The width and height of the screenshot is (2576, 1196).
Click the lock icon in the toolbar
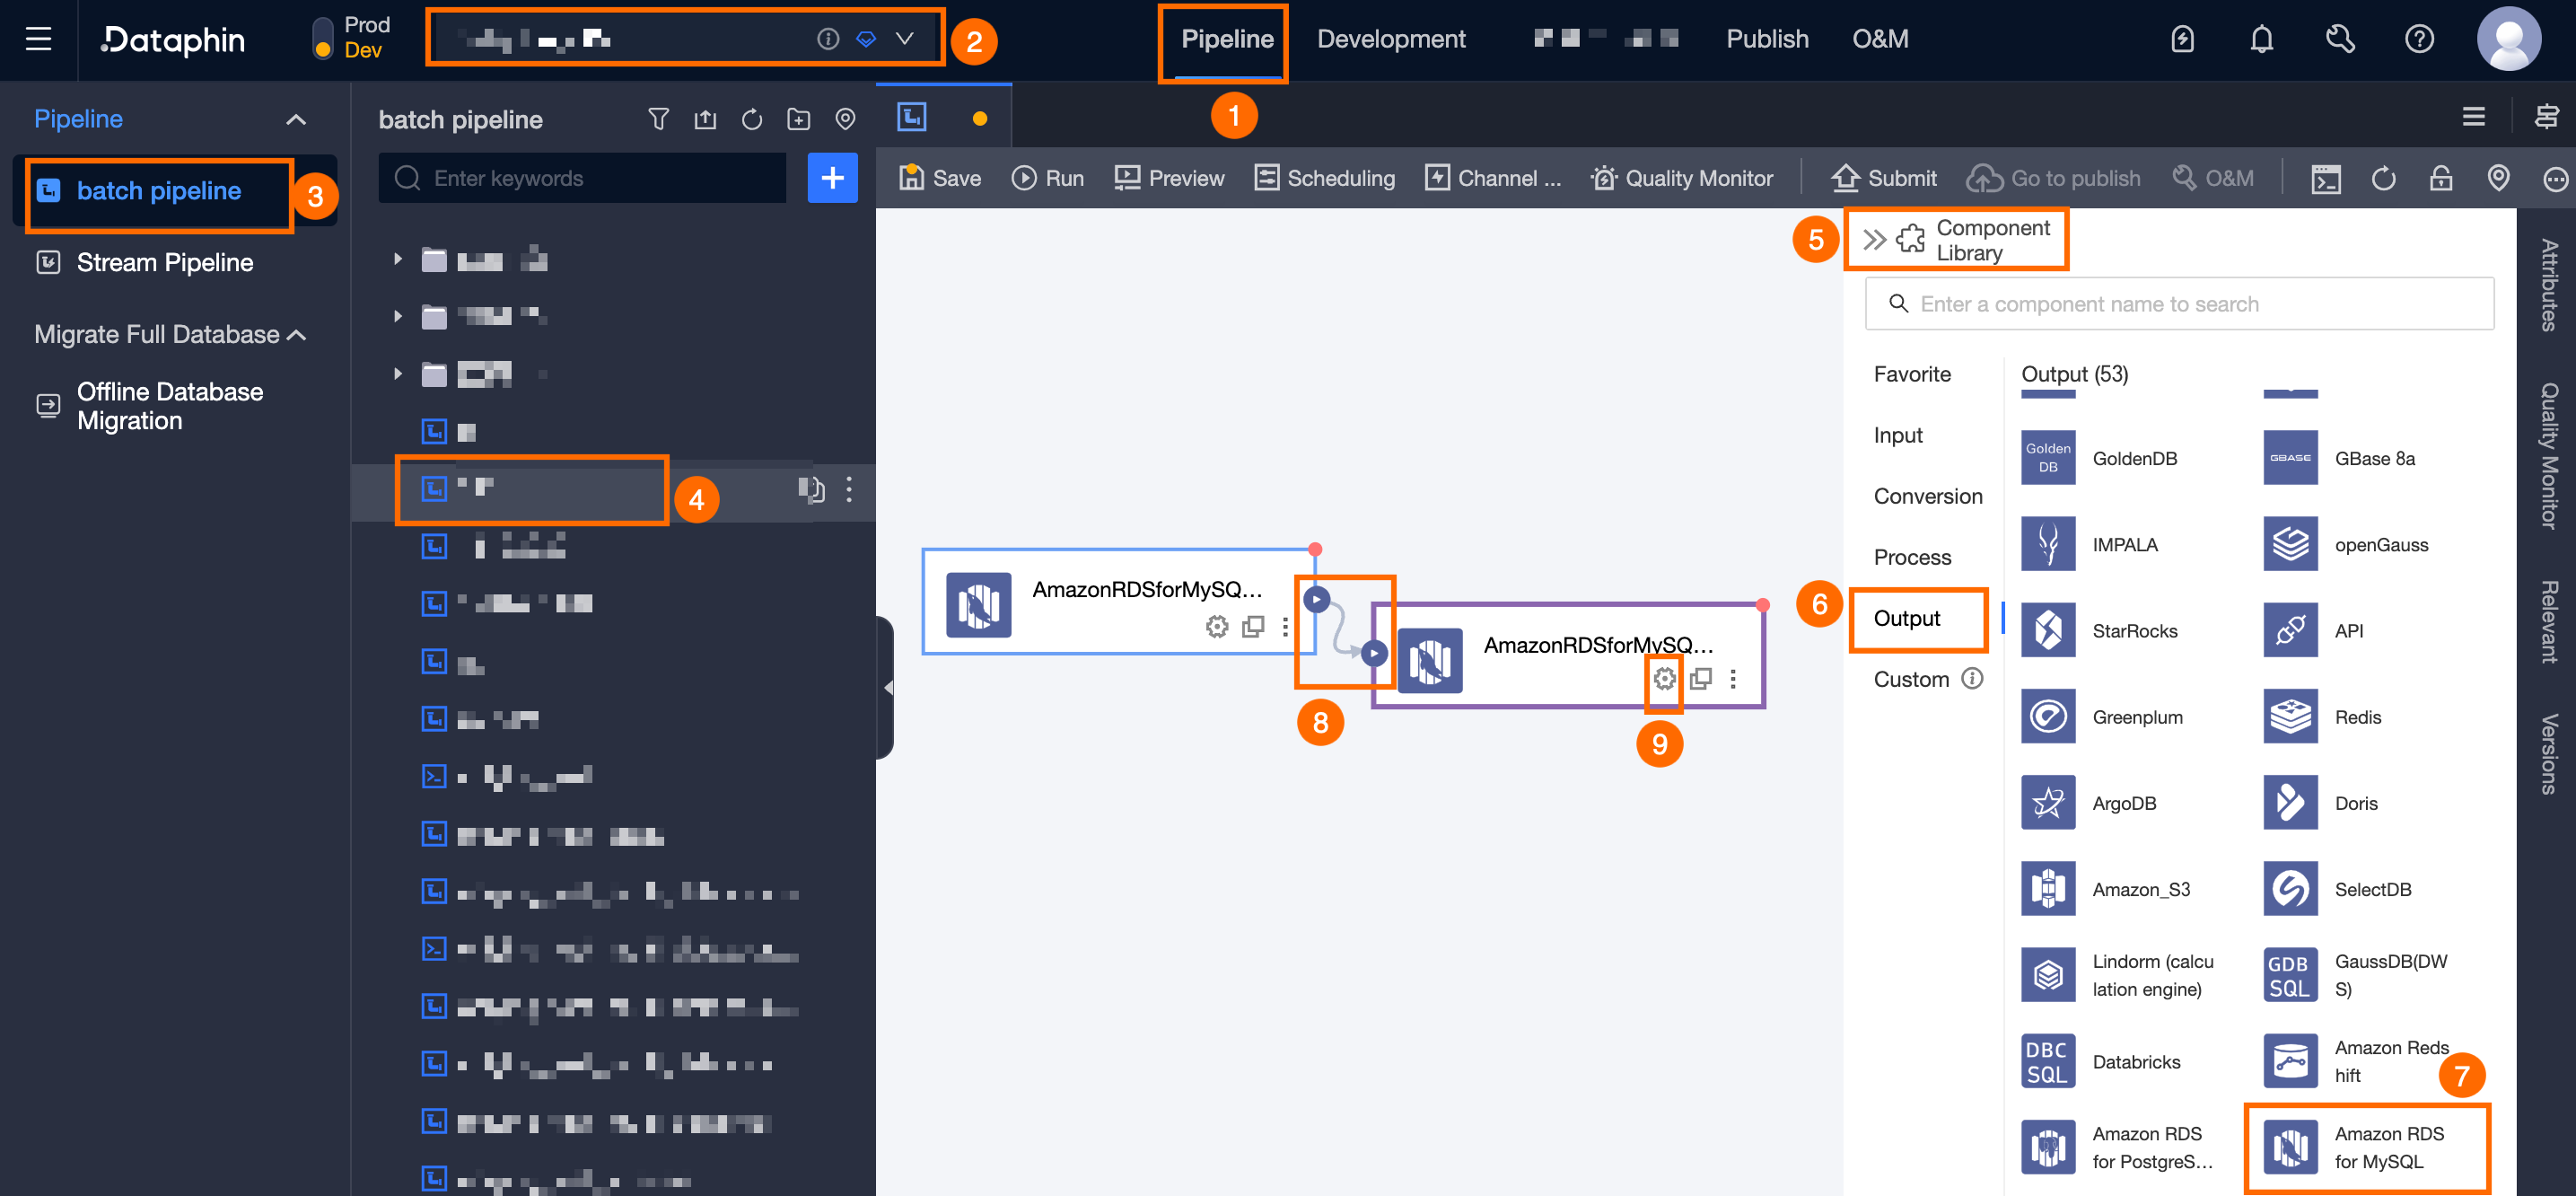point(2440,178)
